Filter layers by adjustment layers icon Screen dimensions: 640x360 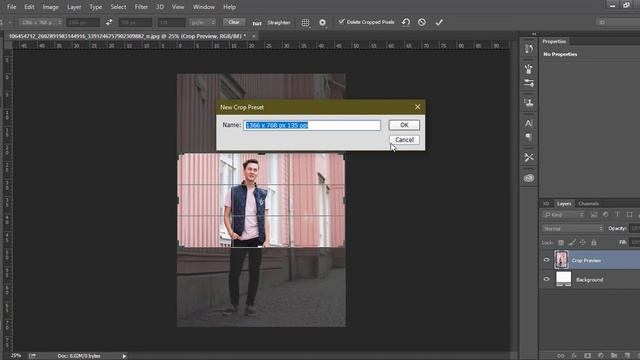point(606,215)
